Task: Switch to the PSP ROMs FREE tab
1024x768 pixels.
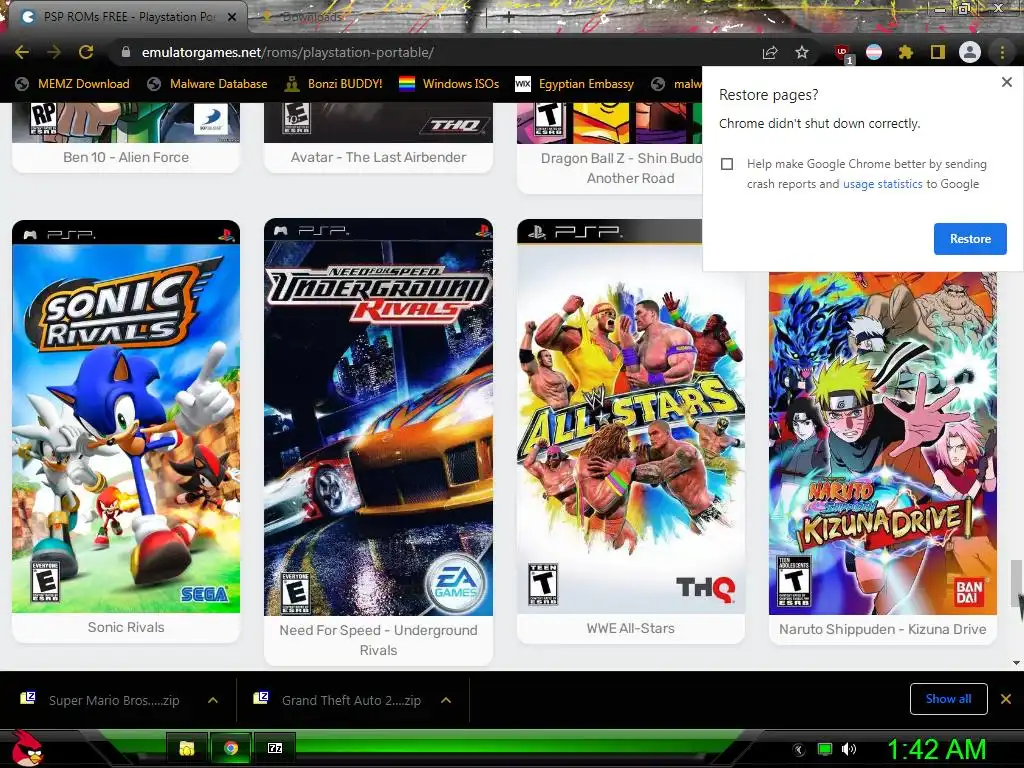Action: pos(127,17)
